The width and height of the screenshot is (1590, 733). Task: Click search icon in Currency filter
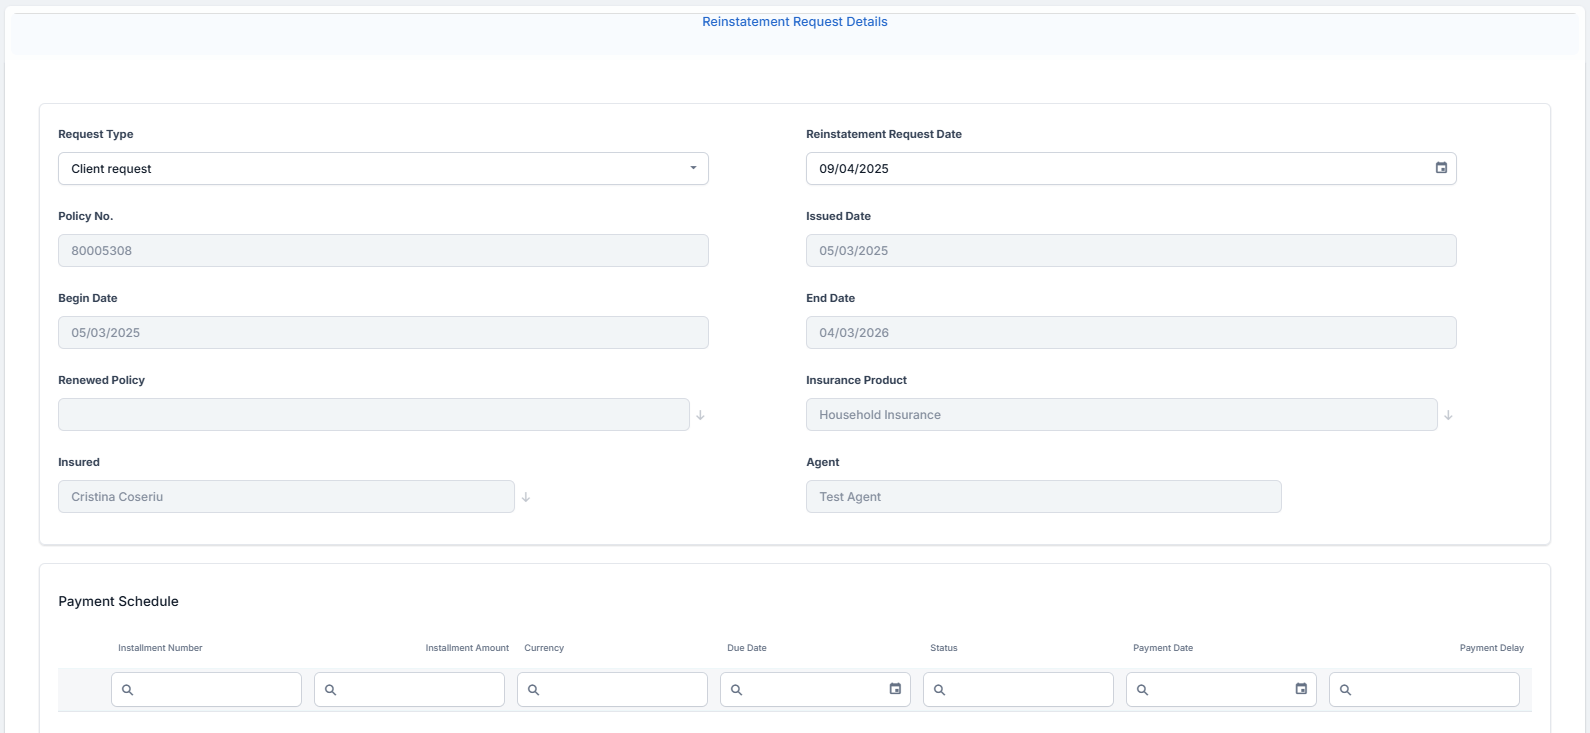[x=534, y=690]
